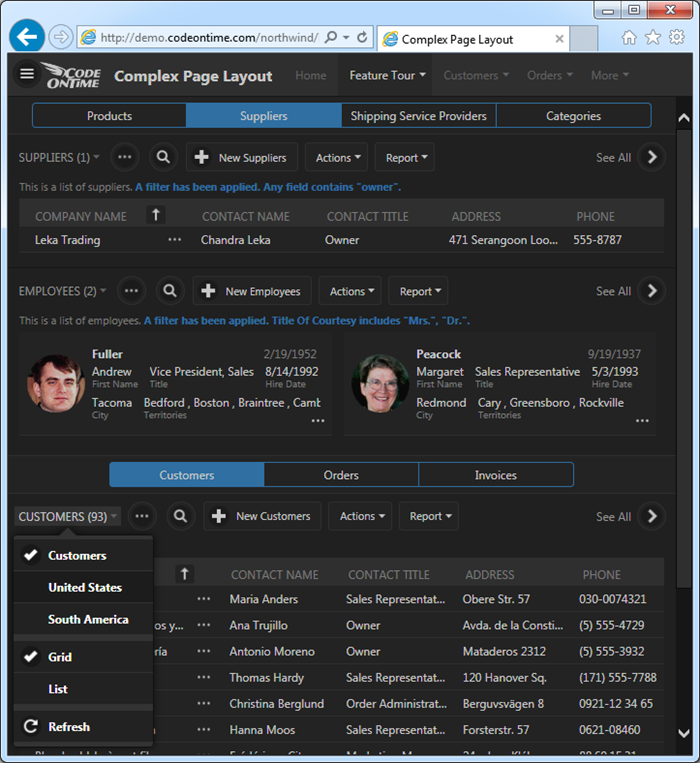The width and height of the screenshot is (700, 763).
Task: Open Employees Actions dropdown
Action: [x=350, y=291]
